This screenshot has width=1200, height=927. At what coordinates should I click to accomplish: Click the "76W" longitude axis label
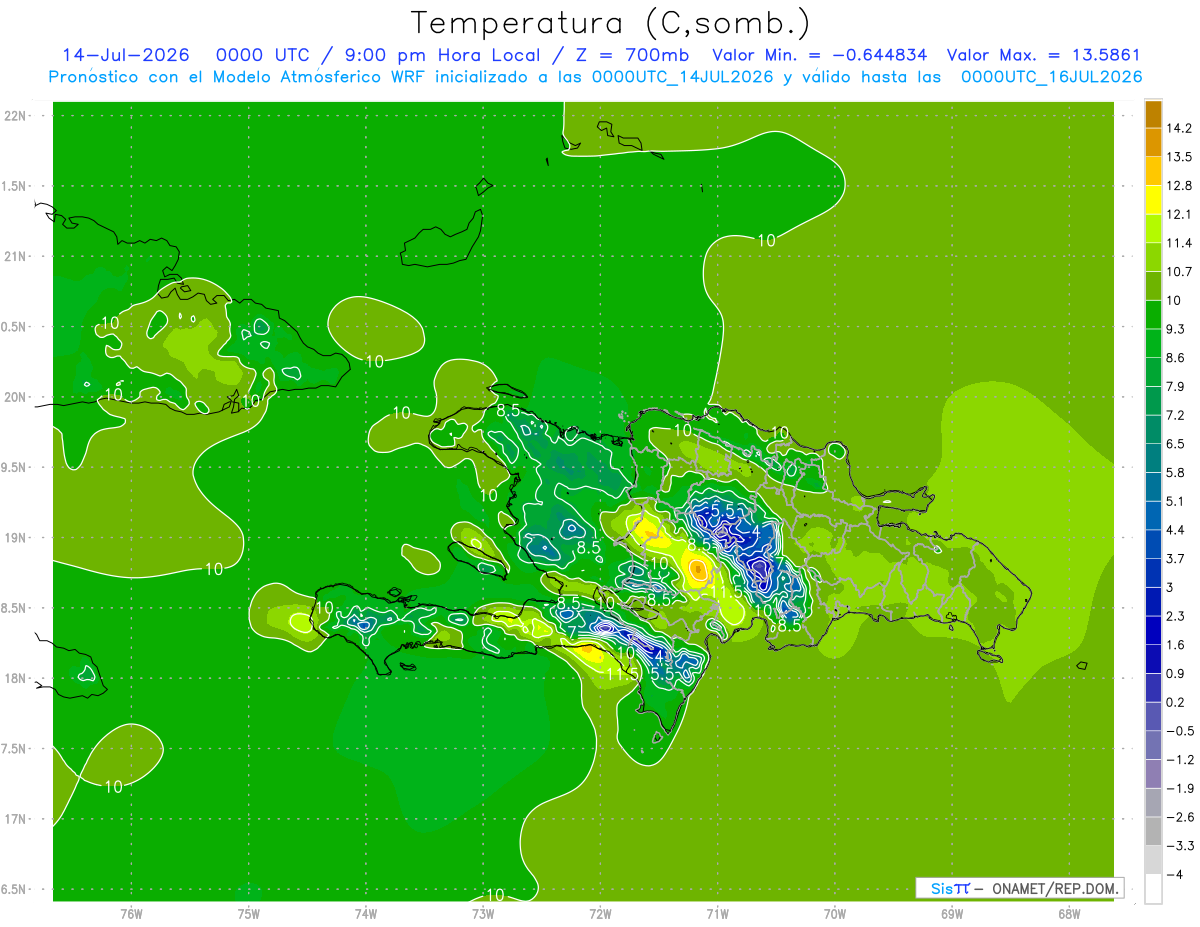131,914
